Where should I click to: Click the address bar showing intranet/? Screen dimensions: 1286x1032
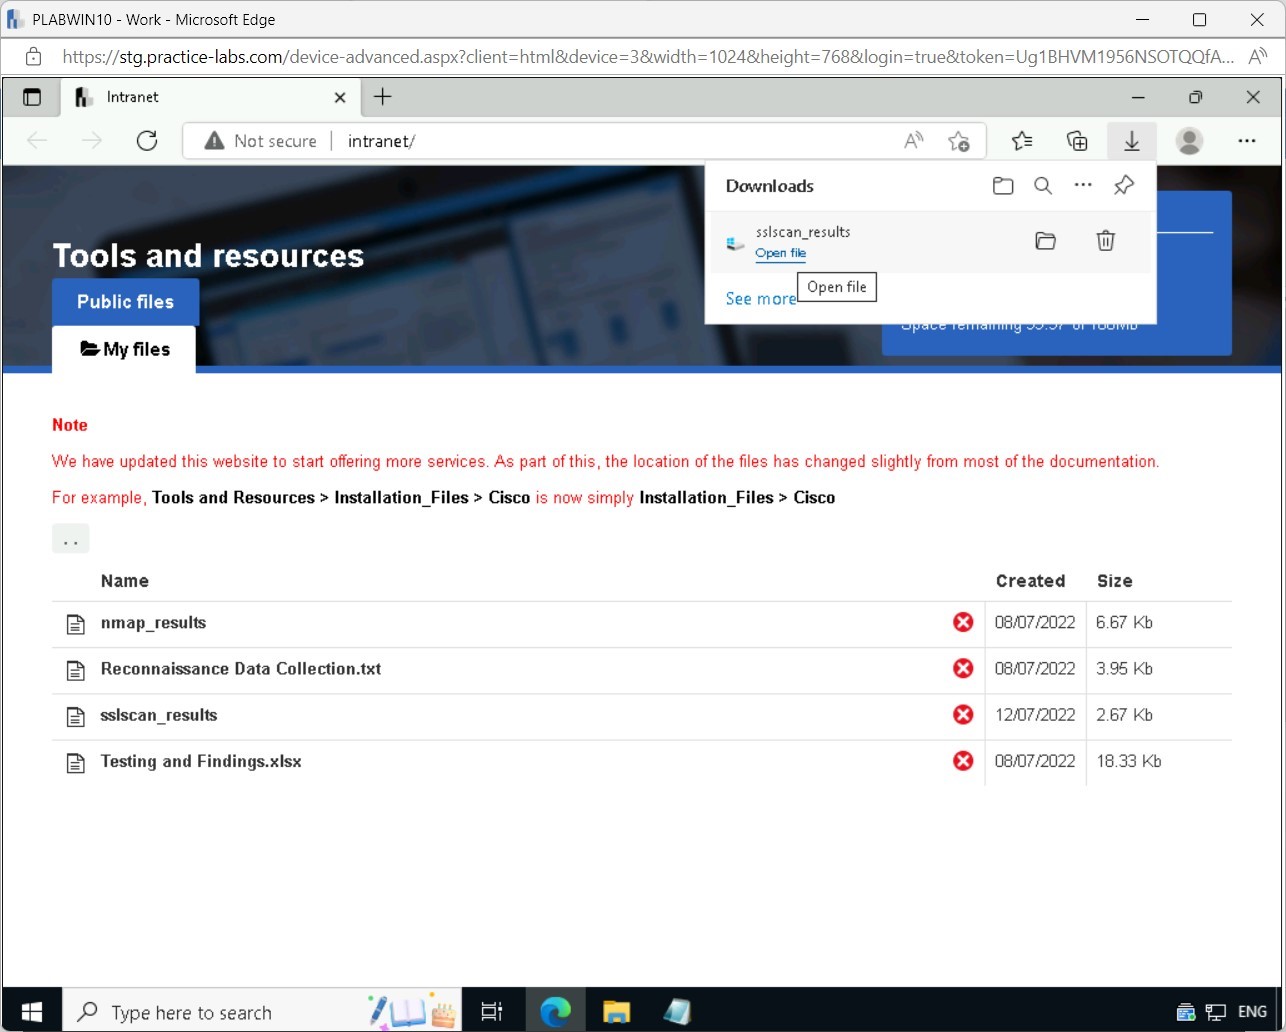coord(600,141)
